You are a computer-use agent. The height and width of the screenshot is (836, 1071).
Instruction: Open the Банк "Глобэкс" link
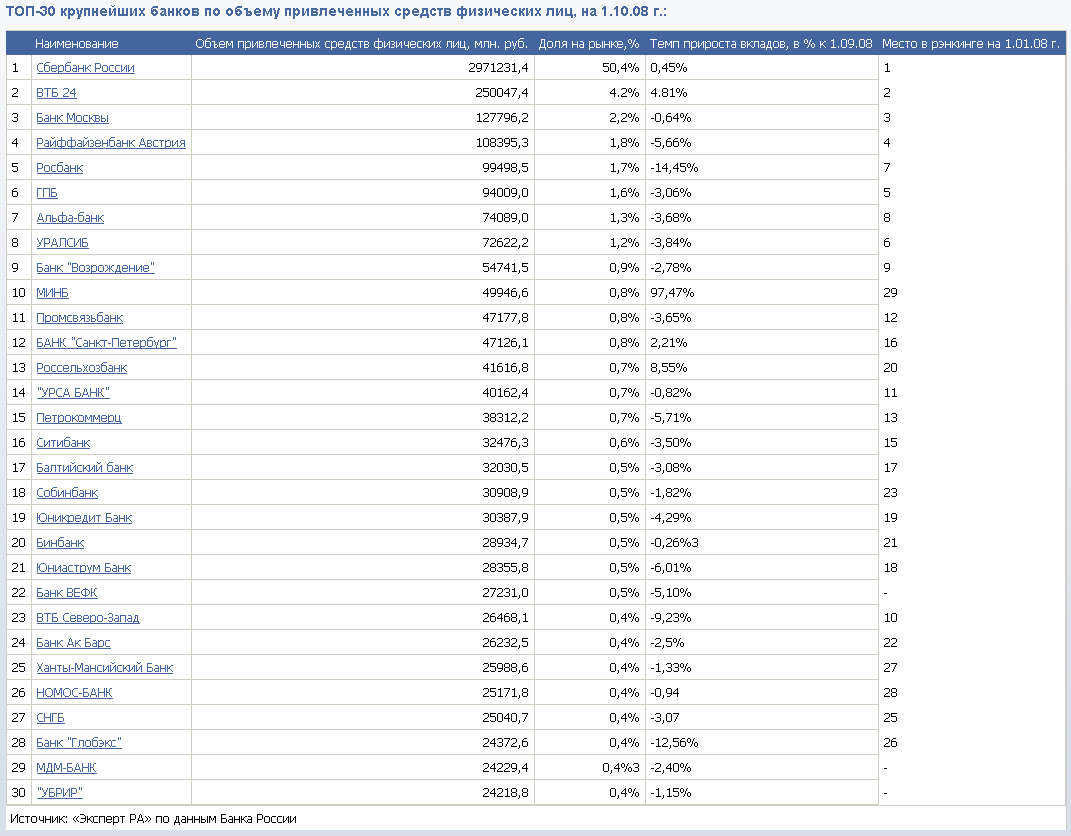pyautogui.click(x=79, y=742)
